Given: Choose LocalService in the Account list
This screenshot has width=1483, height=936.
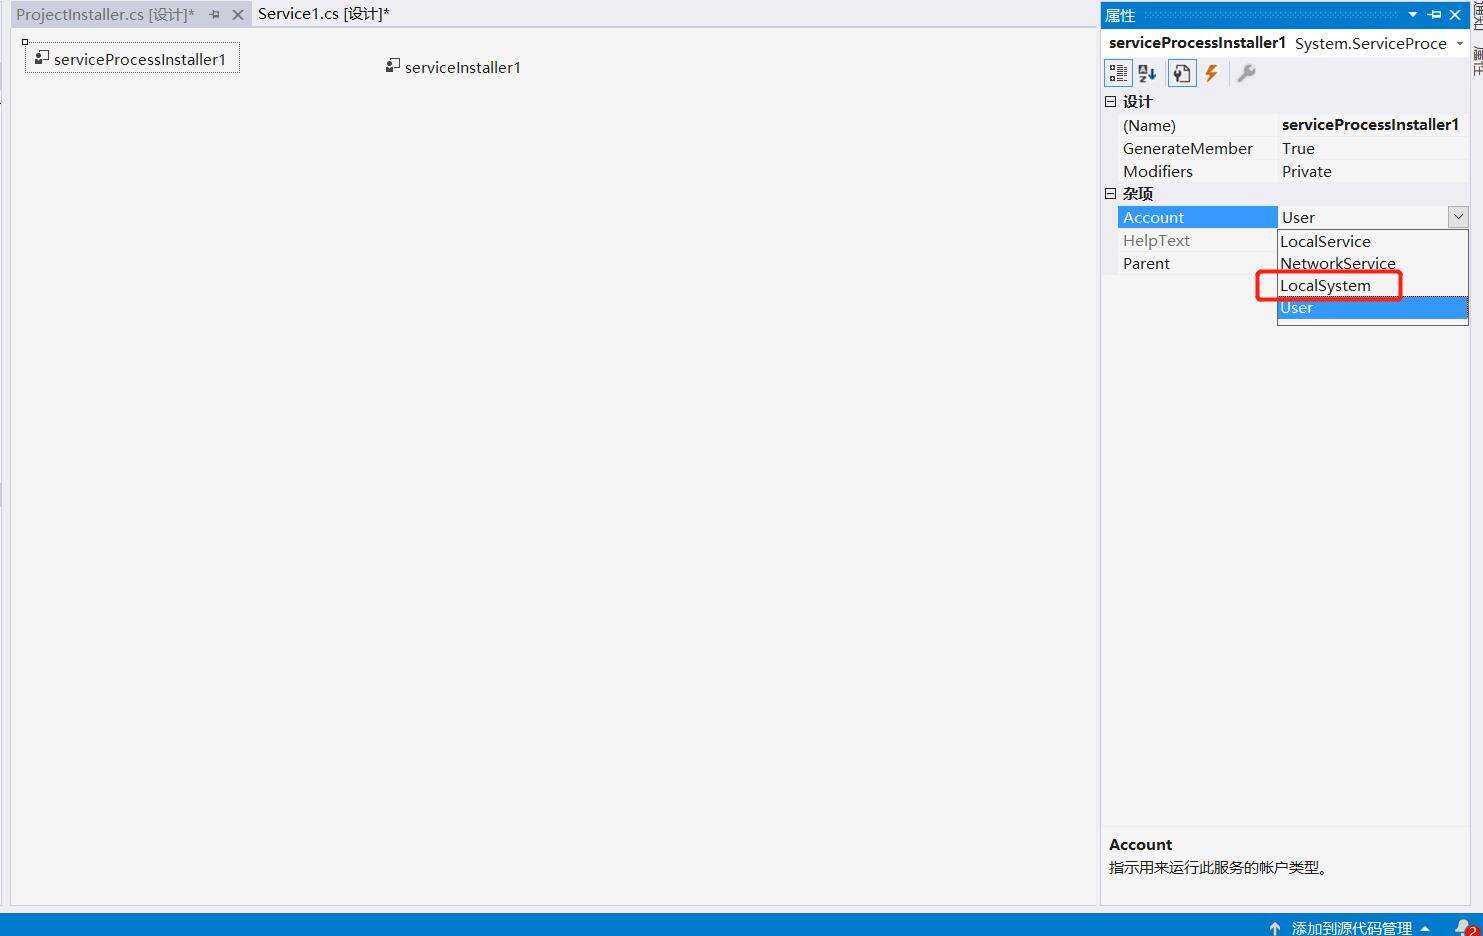Looking at the screenshot, I should (1372, 241).
